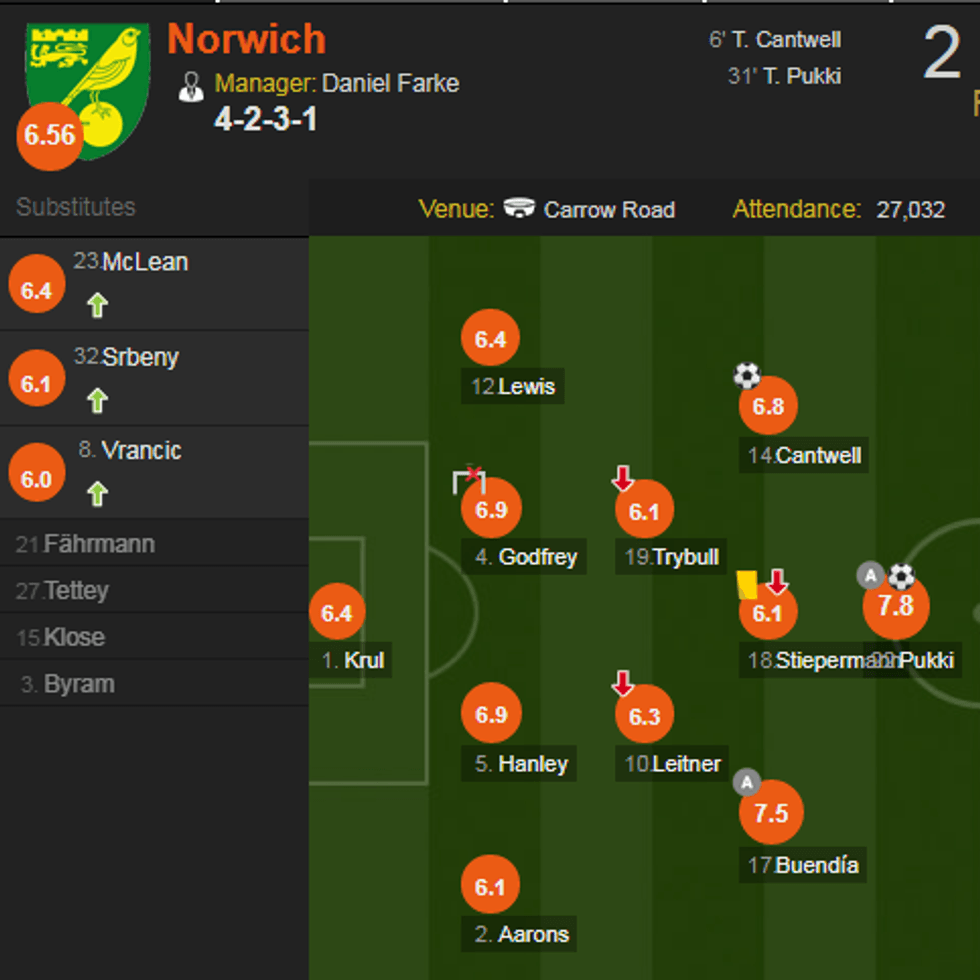Open the Norwich team name link
This screenshot has width=980, height=980.
coord(246,40)
